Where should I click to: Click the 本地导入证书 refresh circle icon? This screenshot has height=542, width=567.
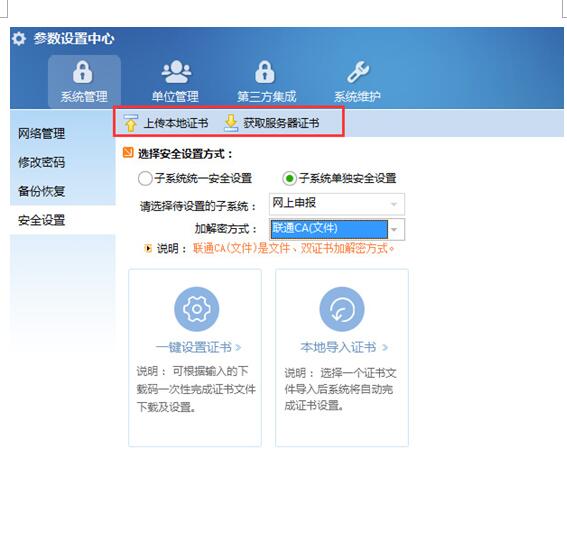(342, 309)
